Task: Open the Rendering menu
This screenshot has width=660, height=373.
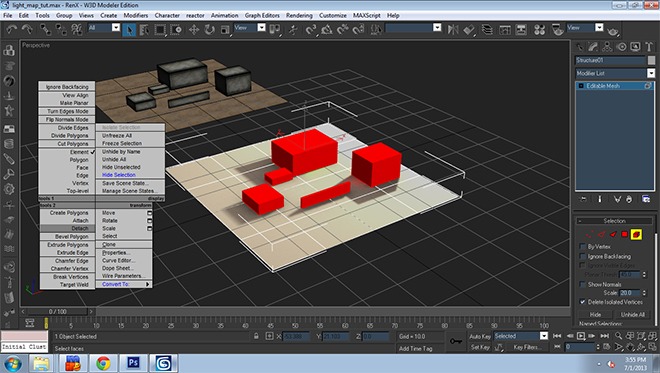Action: point(299,15)
